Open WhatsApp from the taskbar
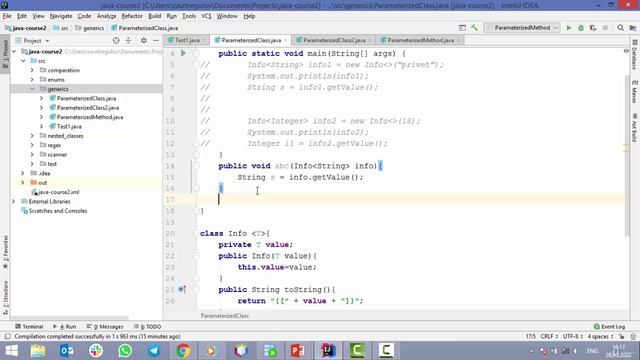Image resolution: width=640 pixels, height=360 pixels. point(125,351)
